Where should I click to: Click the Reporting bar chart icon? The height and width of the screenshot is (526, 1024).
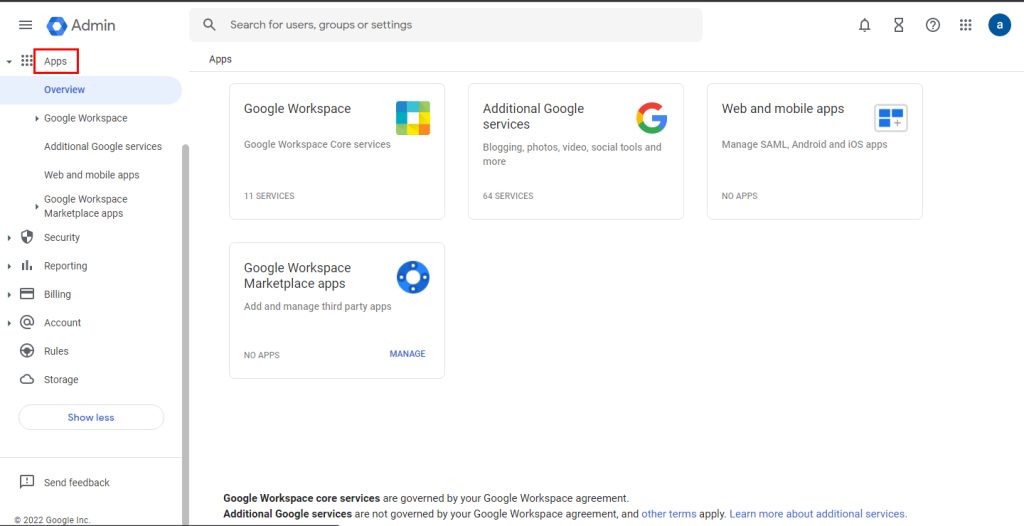(x=27, y=265)
